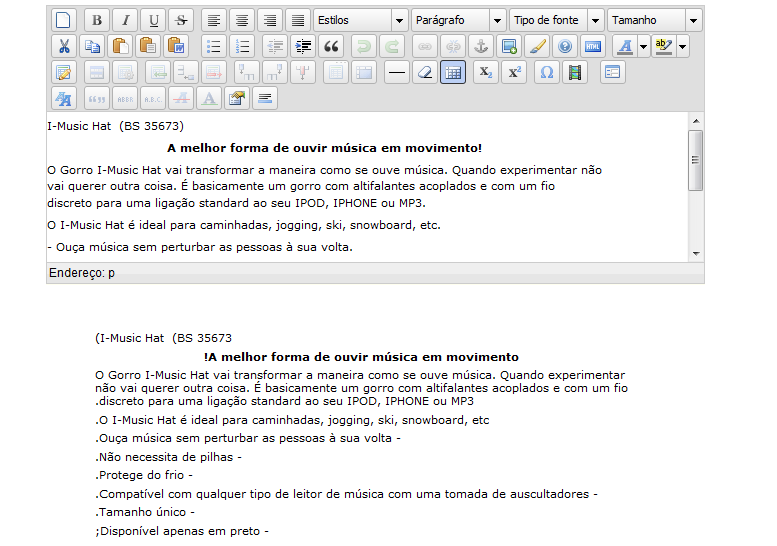Insert special character with Omega icon

click(x=547, y=72)
